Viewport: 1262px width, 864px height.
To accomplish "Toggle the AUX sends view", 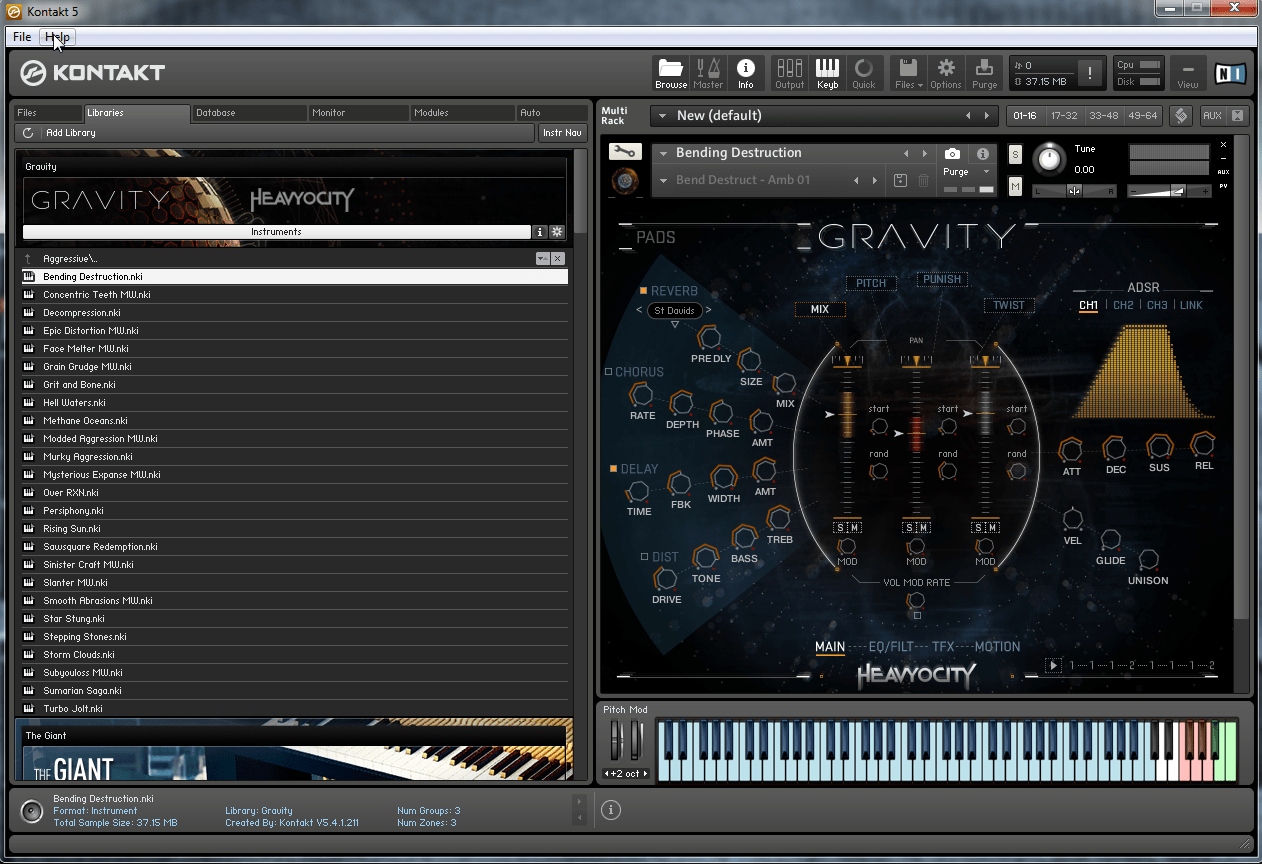I will tap(1212, 115).
